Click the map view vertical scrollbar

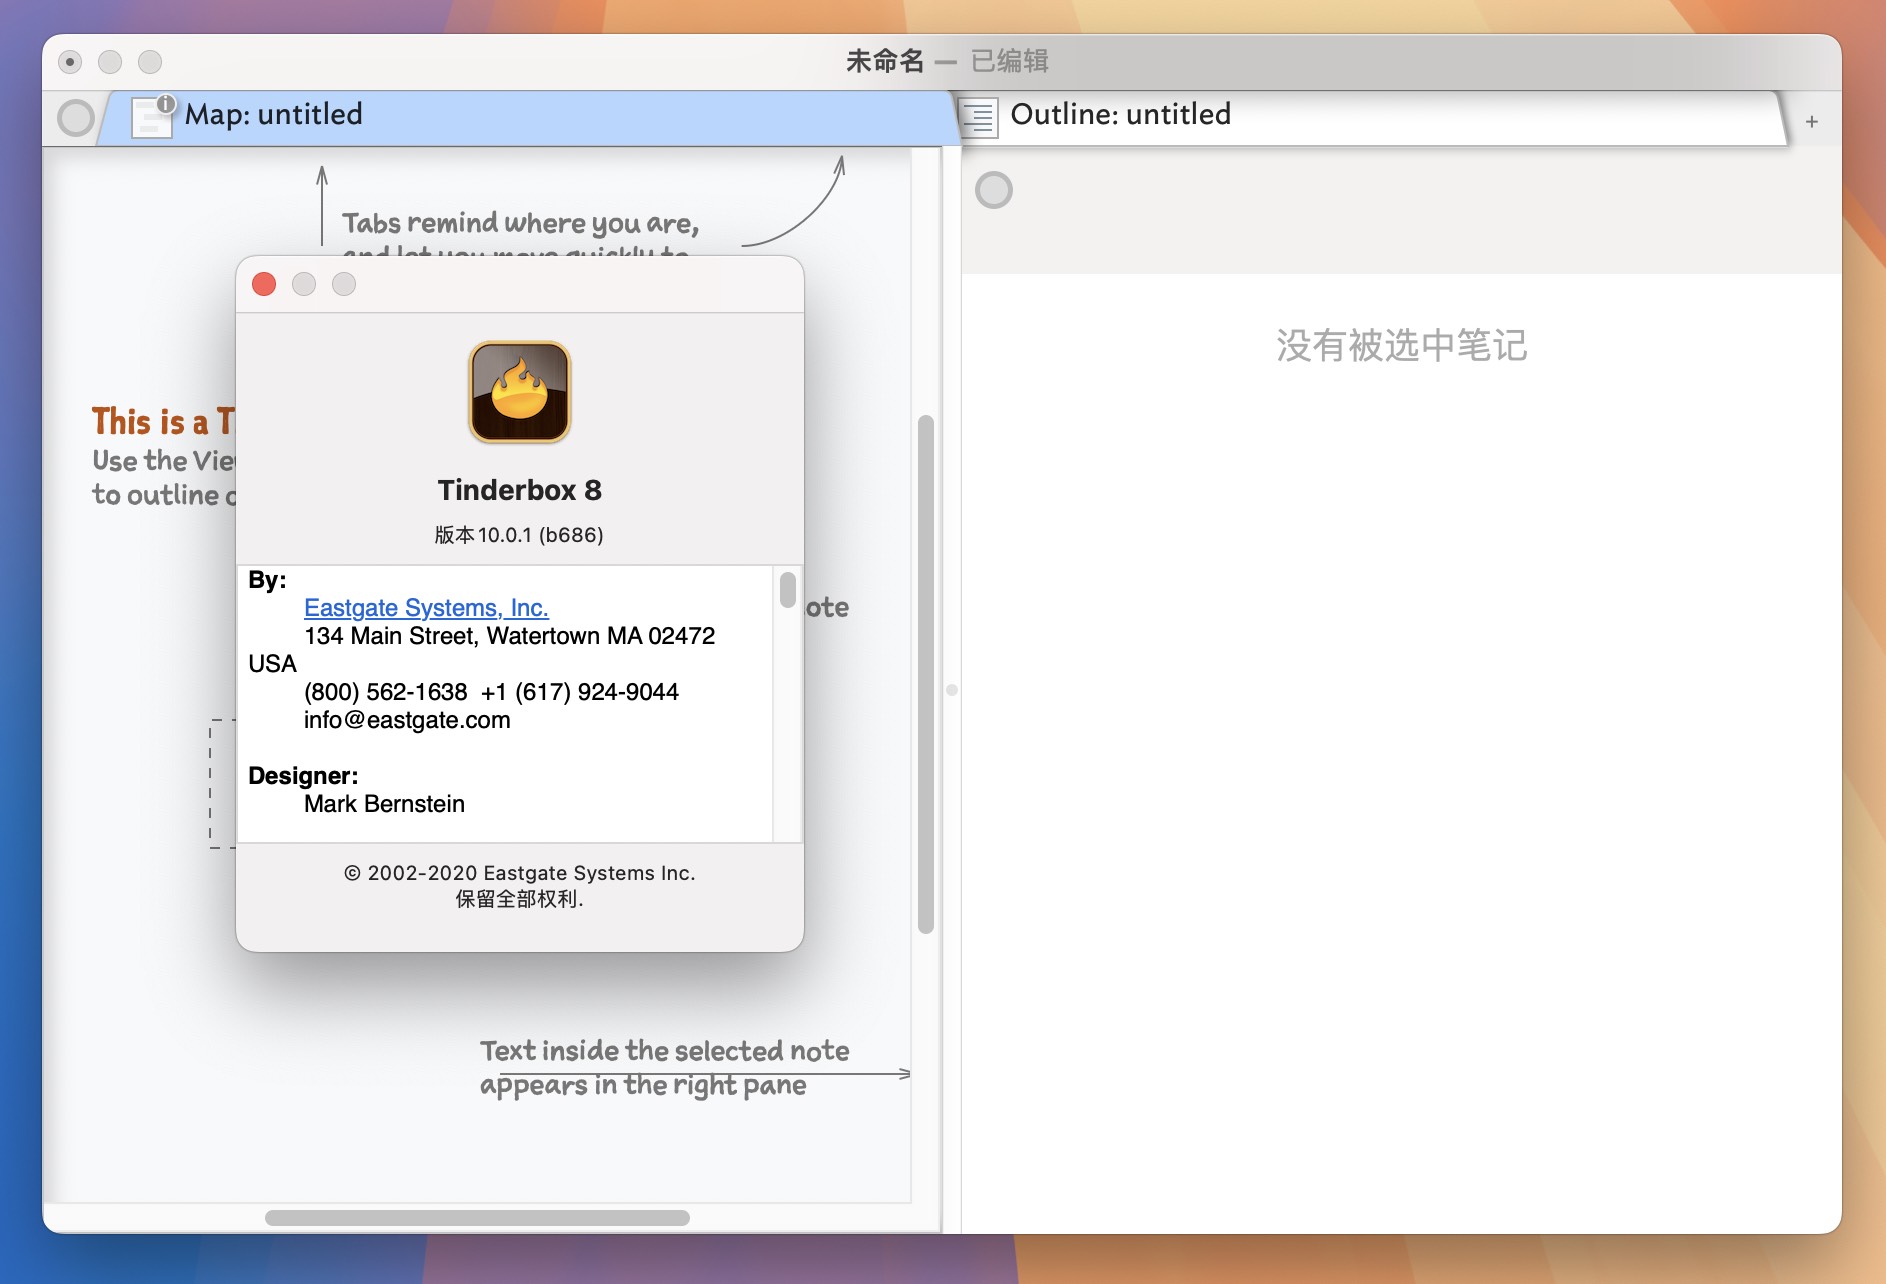tap(926, 674)
